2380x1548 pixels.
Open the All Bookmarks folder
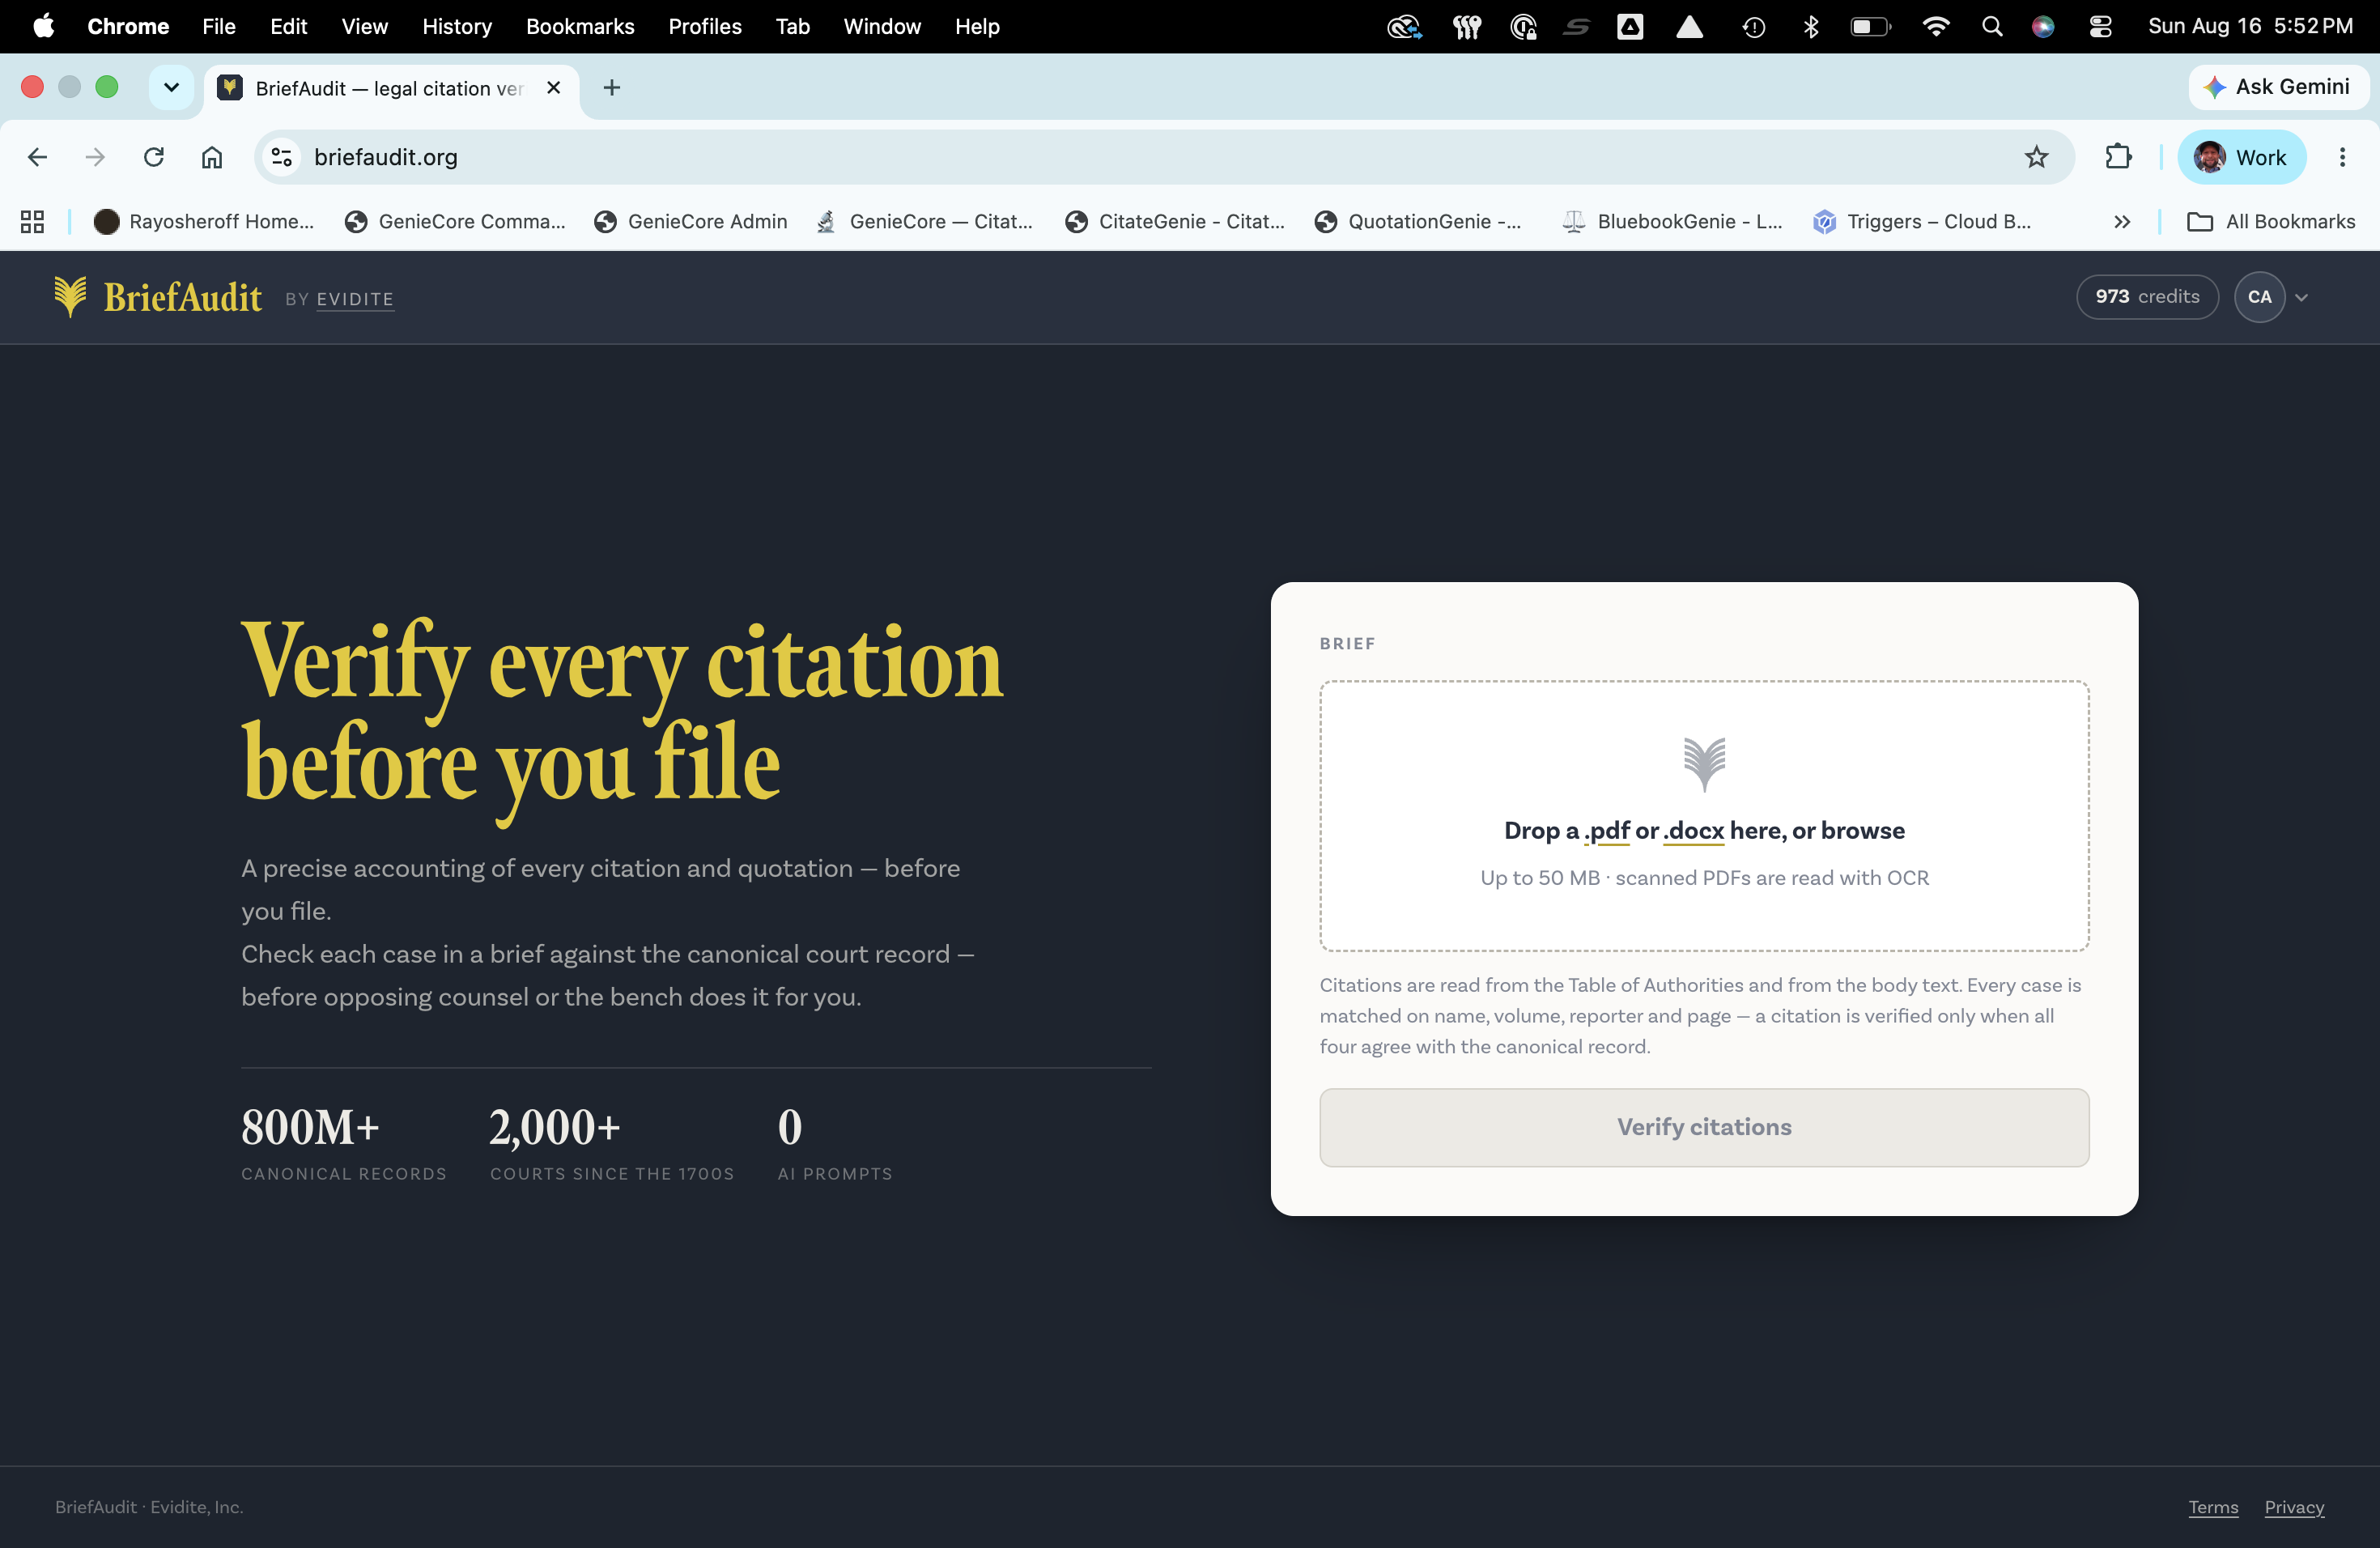[x=2271, y=221]
